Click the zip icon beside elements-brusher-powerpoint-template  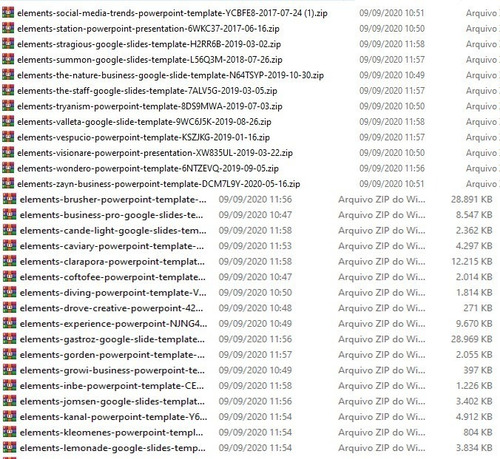point(9,199)
